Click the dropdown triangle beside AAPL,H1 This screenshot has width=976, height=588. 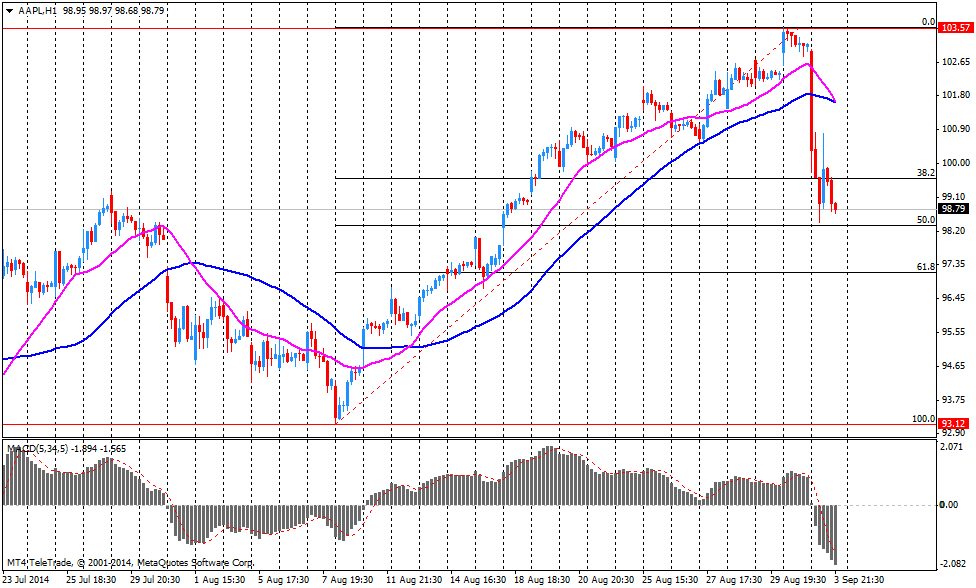pos(9,10)
